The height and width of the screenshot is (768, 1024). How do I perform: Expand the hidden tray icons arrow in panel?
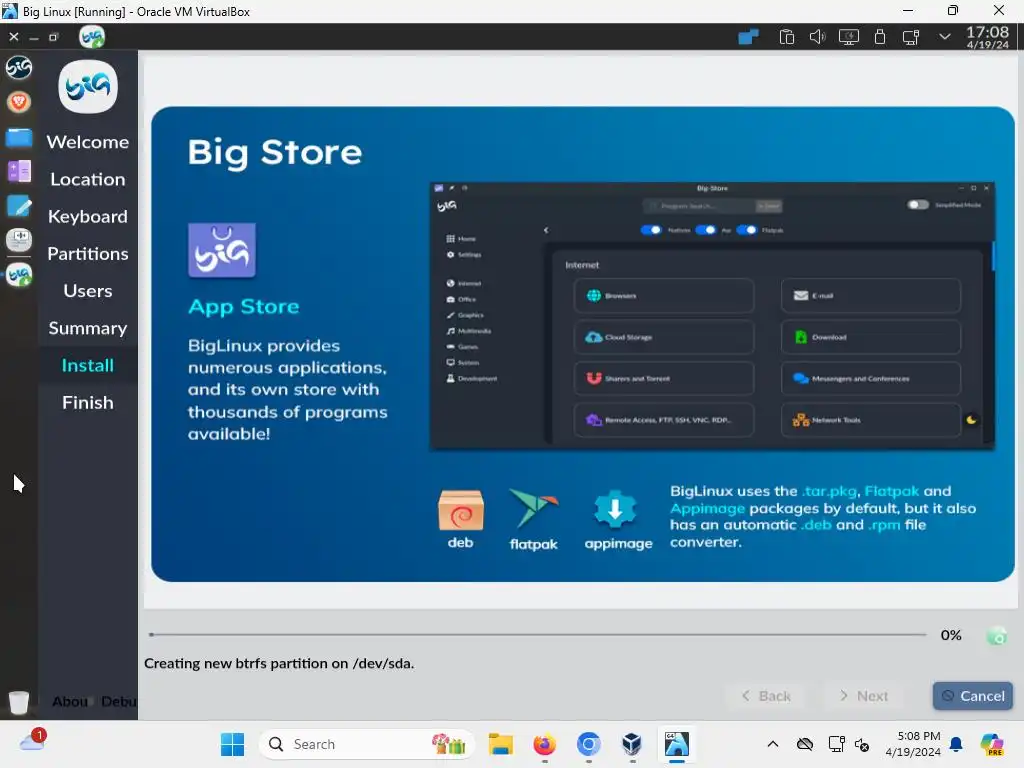coord(944,37)
